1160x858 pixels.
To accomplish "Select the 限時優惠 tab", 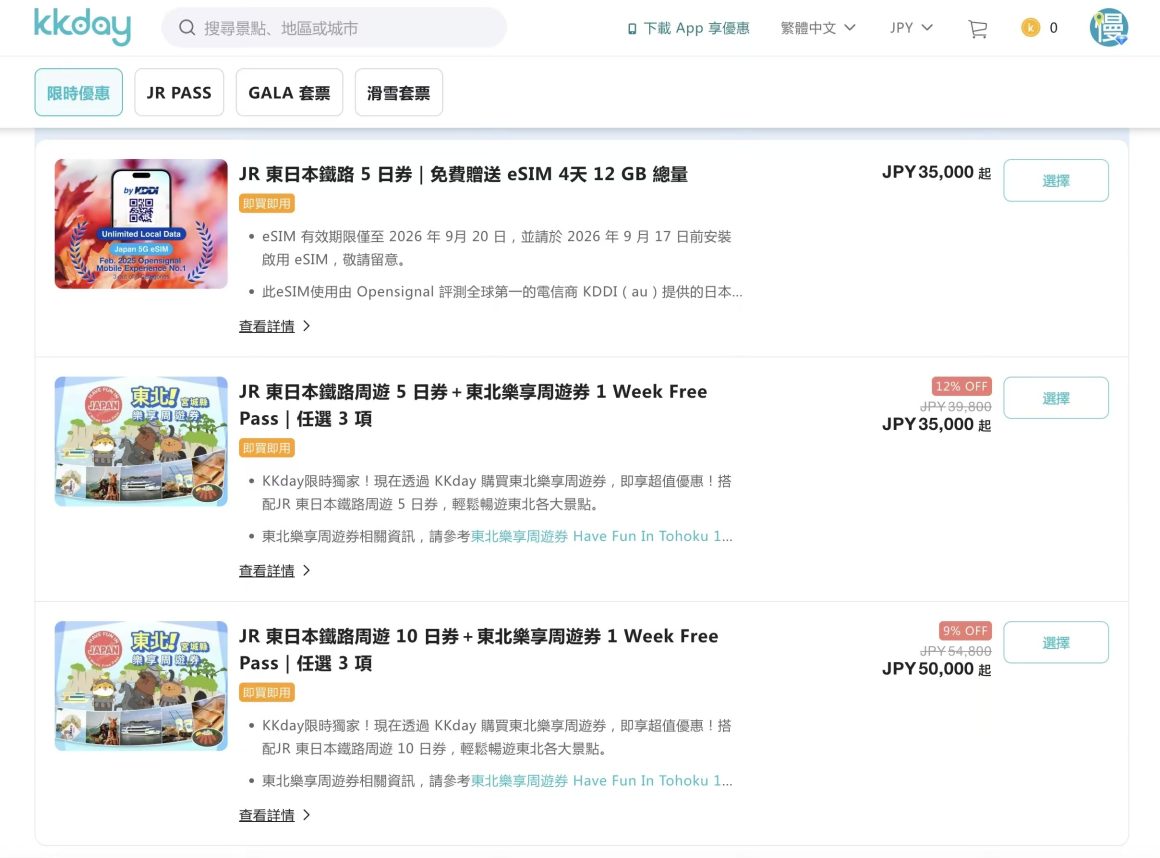I will [78, 92].
